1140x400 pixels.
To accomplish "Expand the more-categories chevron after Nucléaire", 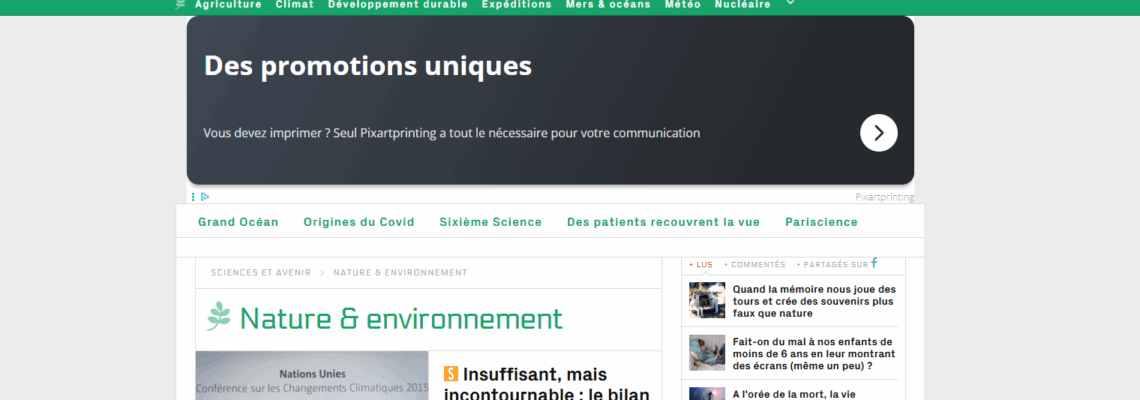I will click(791, 4).
